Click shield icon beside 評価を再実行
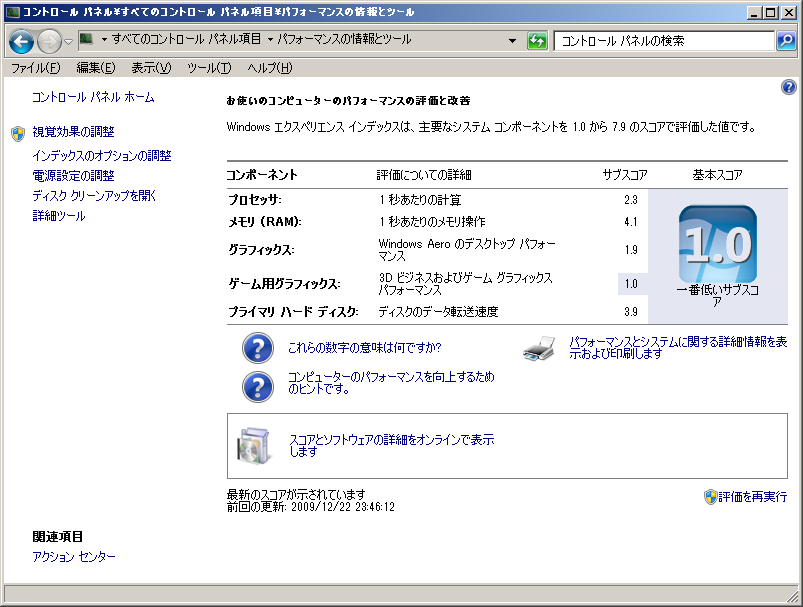This screenshot has width=803, height=607. coord(710,497)
